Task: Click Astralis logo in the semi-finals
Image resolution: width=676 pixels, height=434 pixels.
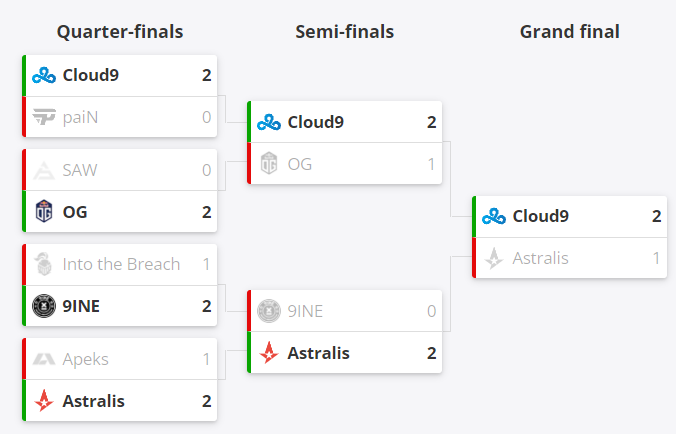Action: [x=269, y=352]
